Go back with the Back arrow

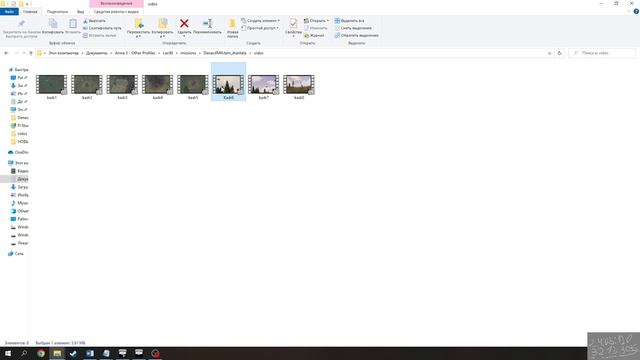coord(6,53)
